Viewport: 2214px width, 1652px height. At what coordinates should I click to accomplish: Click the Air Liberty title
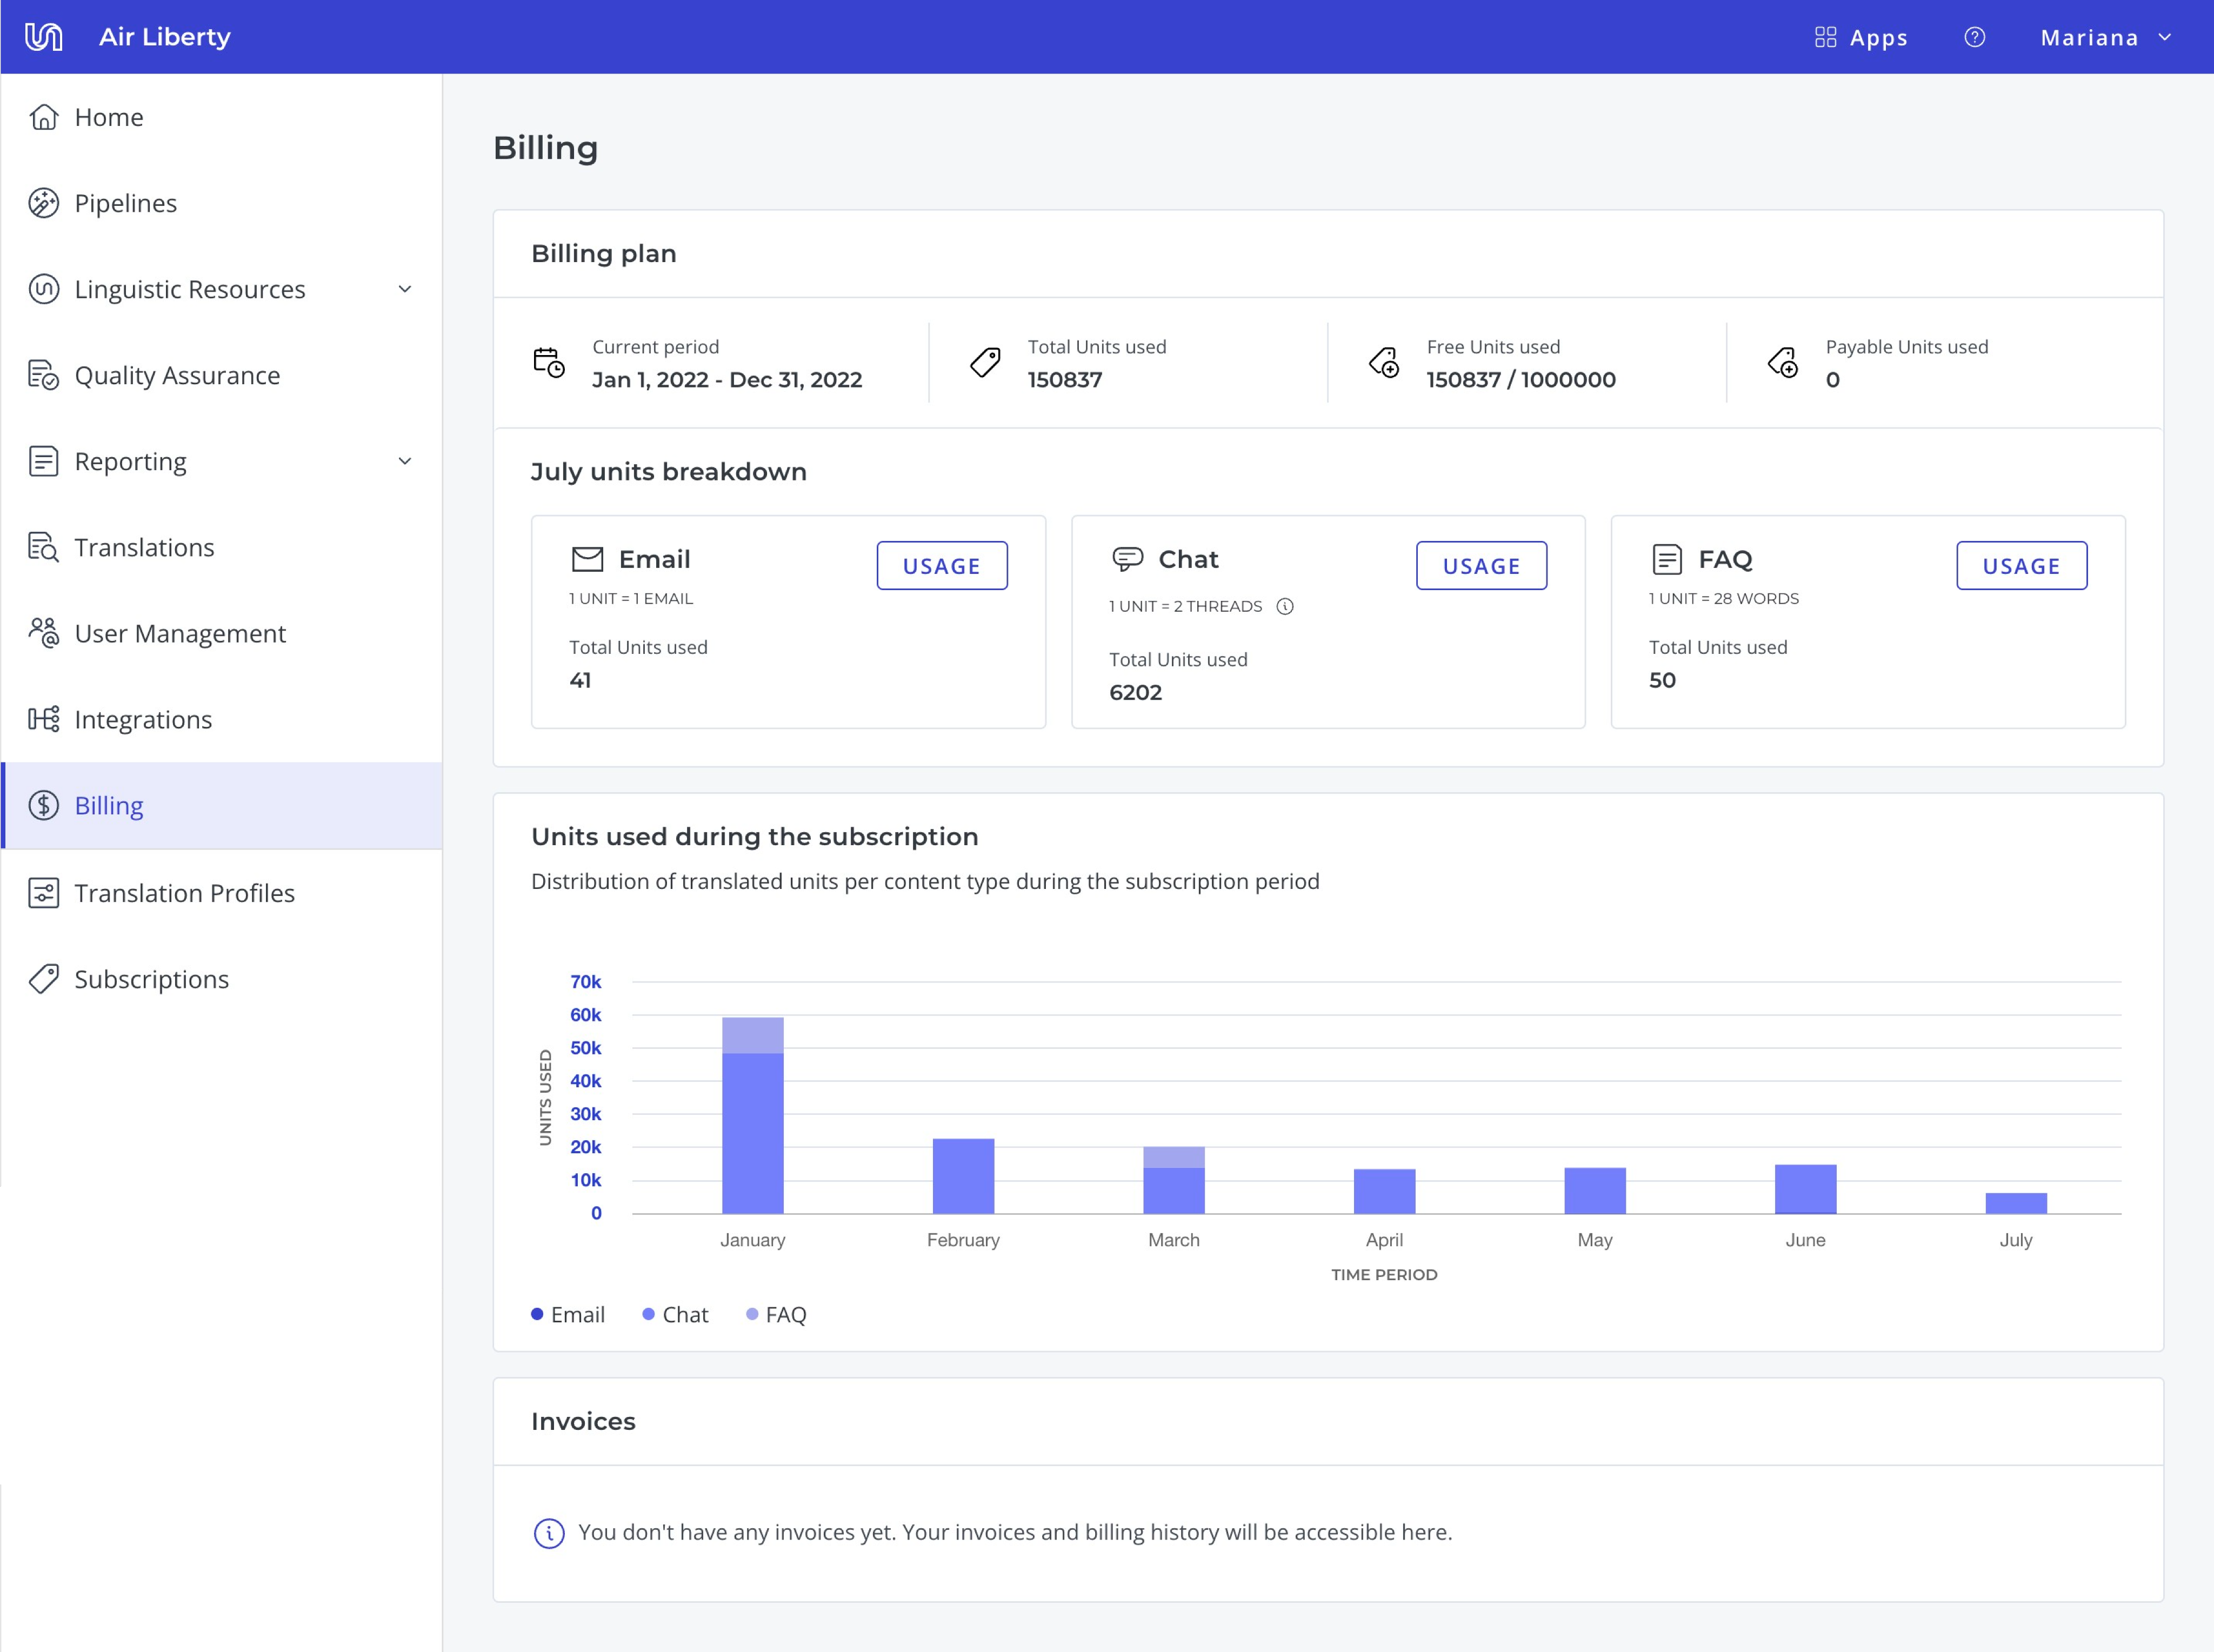click(x=165, y=37)
